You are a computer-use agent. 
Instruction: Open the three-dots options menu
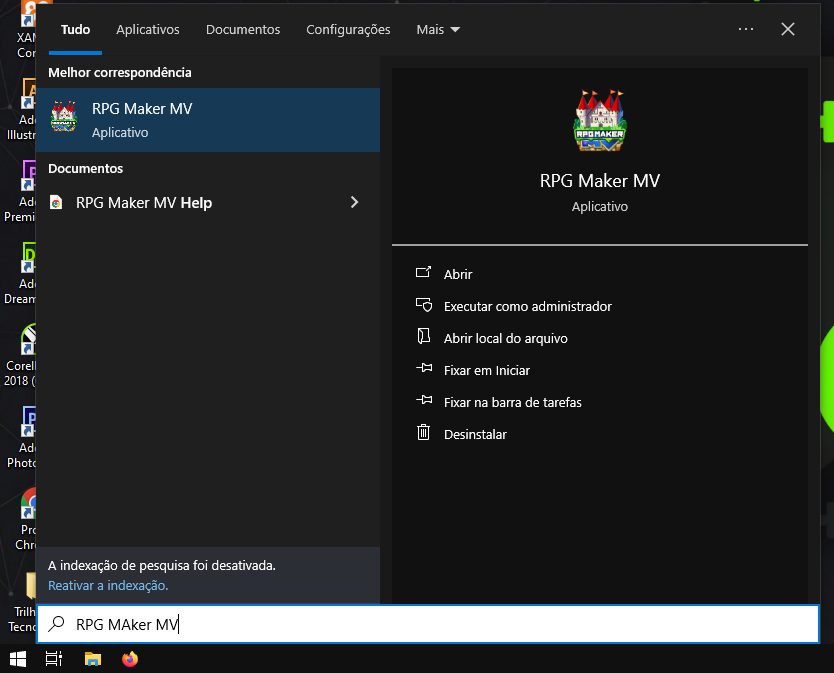coord(745,30)
